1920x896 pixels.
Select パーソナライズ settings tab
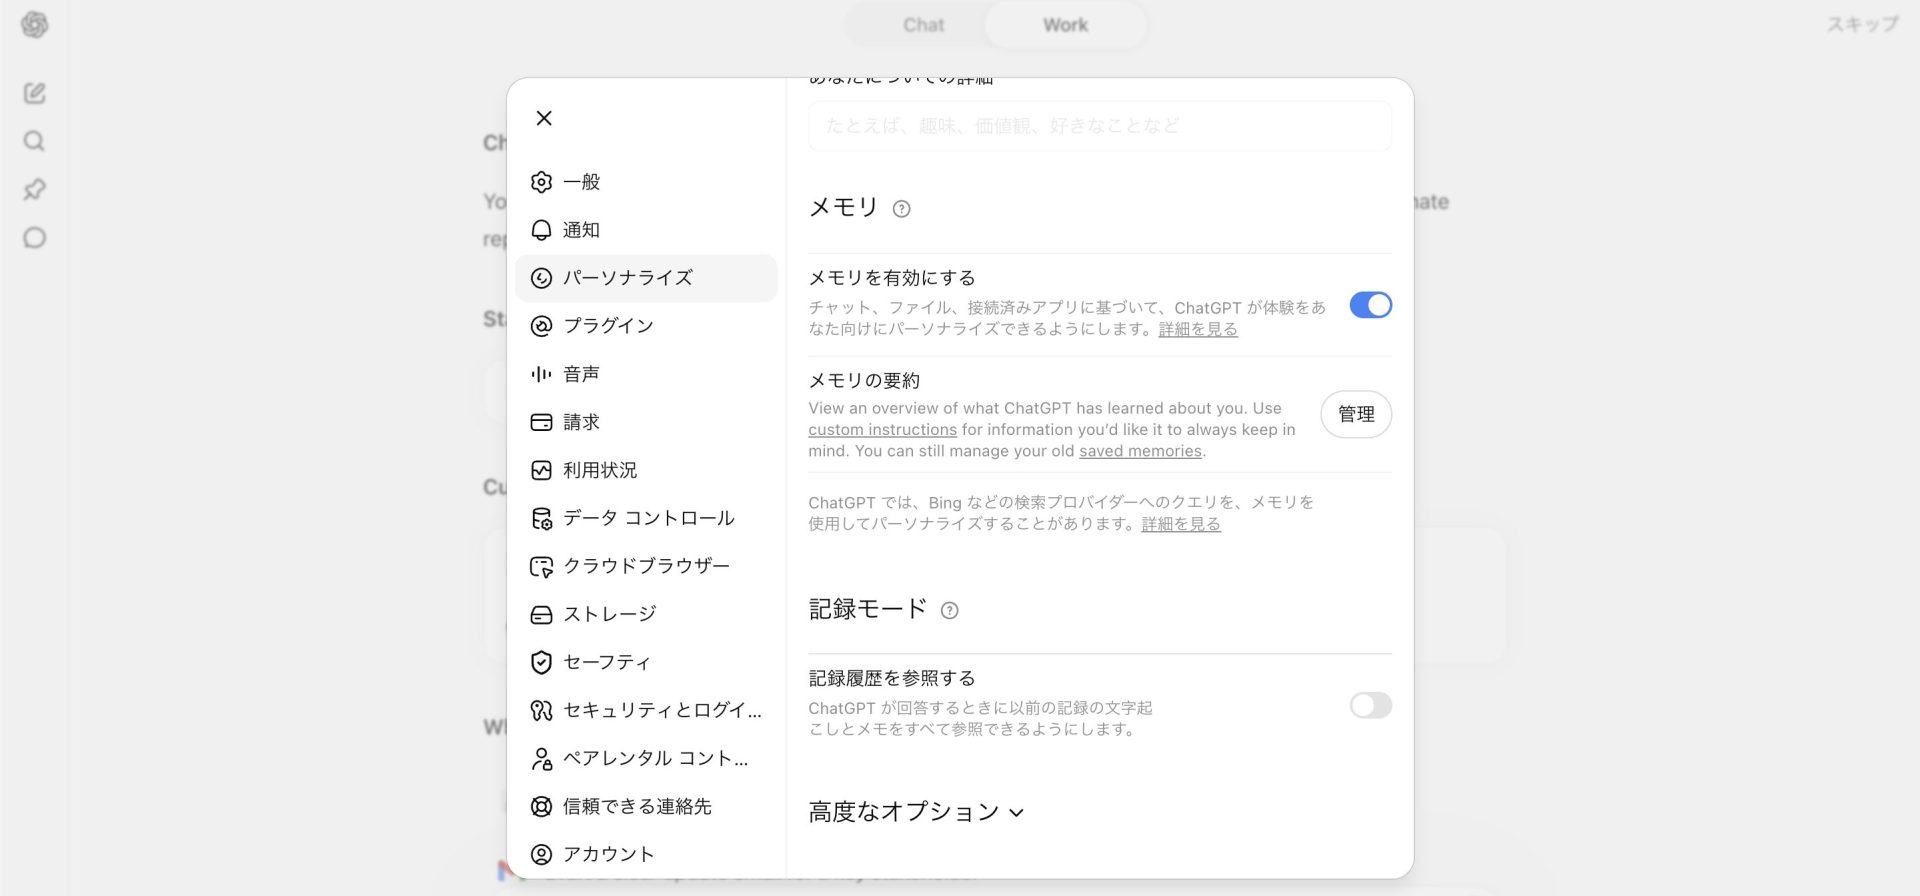pos(646,278)
